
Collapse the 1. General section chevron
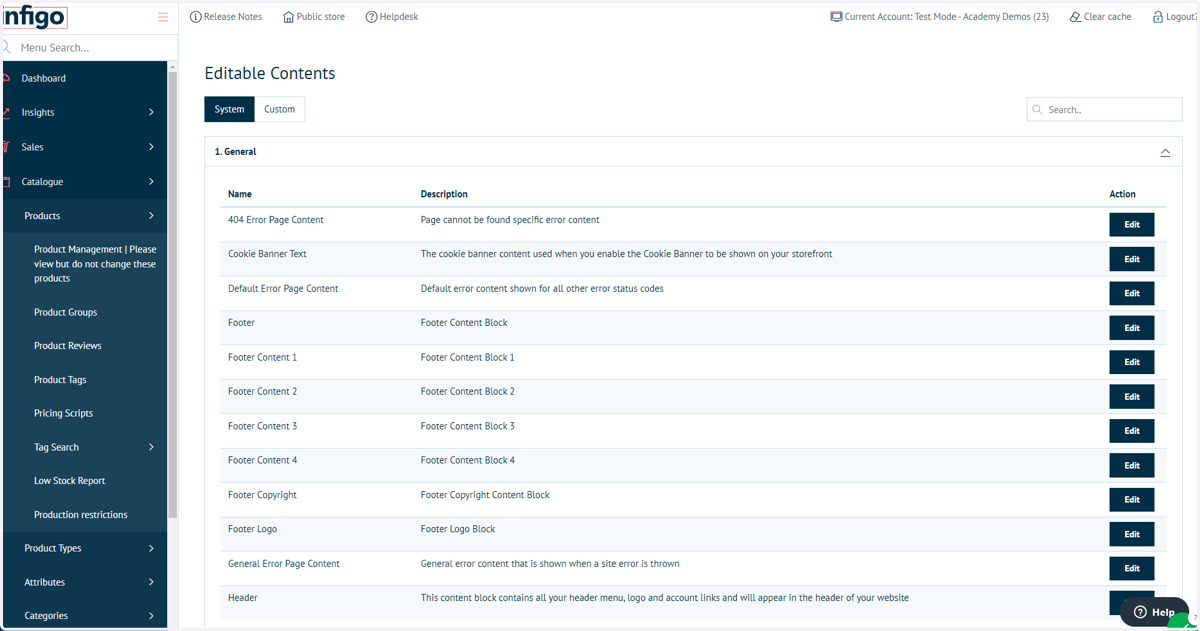point(1165,152)
